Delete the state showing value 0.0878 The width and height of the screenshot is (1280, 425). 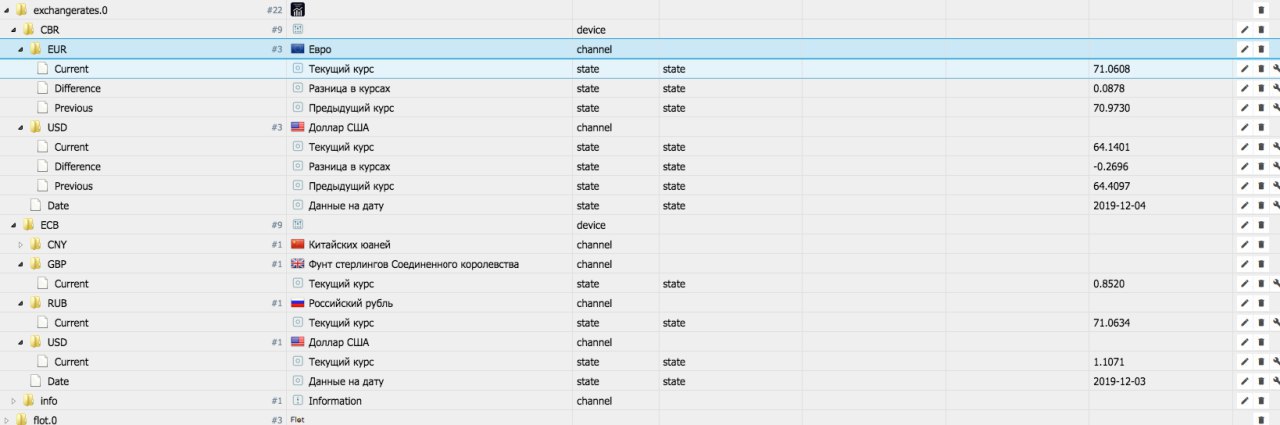(1261, 88)
